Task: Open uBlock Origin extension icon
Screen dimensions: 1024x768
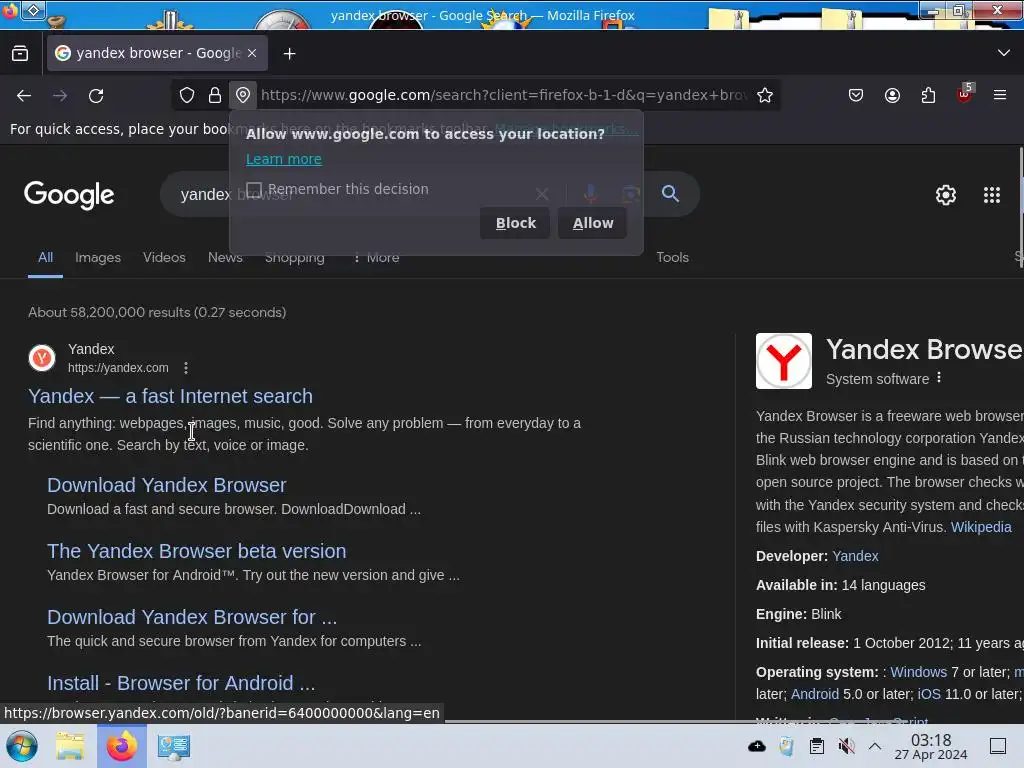Action: [965, 95]
